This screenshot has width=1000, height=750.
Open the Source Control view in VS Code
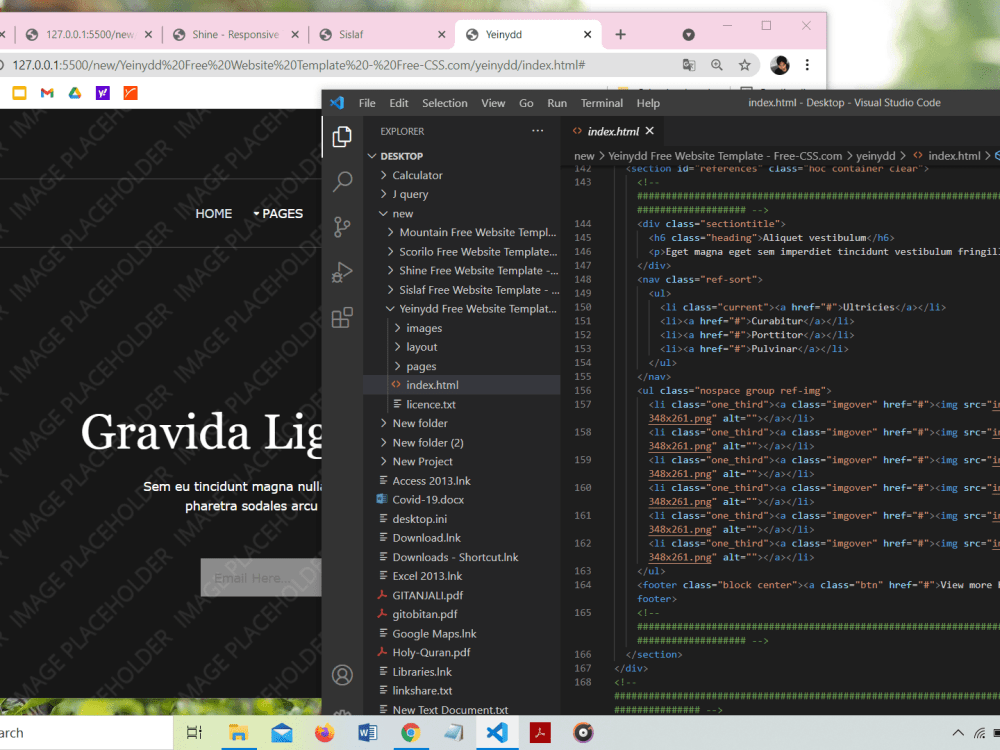[x=342, y=227]
